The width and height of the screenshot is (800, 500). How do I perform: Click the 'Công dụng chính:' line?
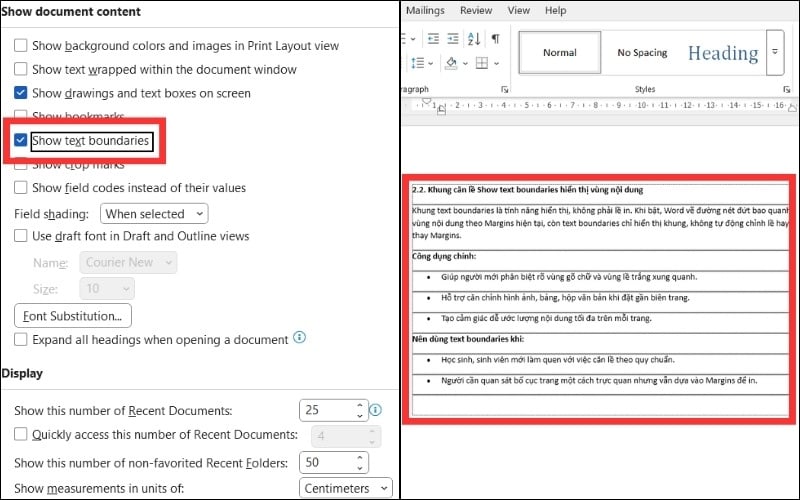(444, 256)
